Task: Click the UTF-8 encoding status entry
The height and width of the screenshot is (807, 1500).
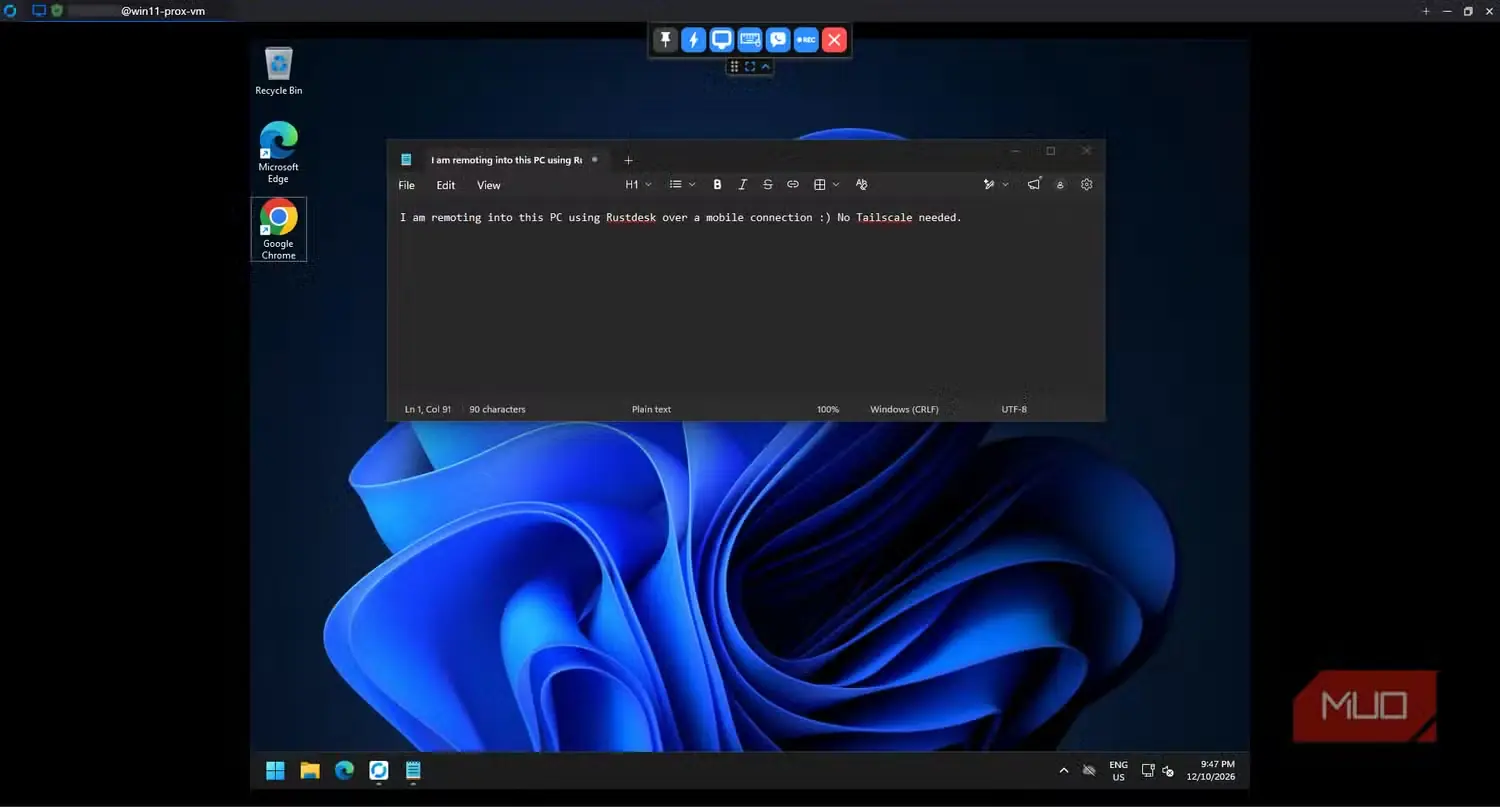Action: tap(1014, 409)
